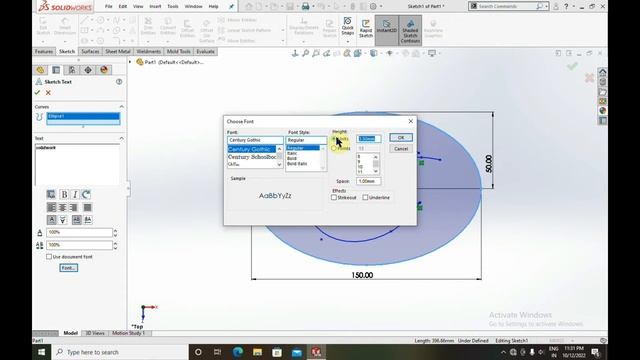Close the Choose Font dialog with X
The height and width of the screenshot is (360, 640).
(411, 121)
